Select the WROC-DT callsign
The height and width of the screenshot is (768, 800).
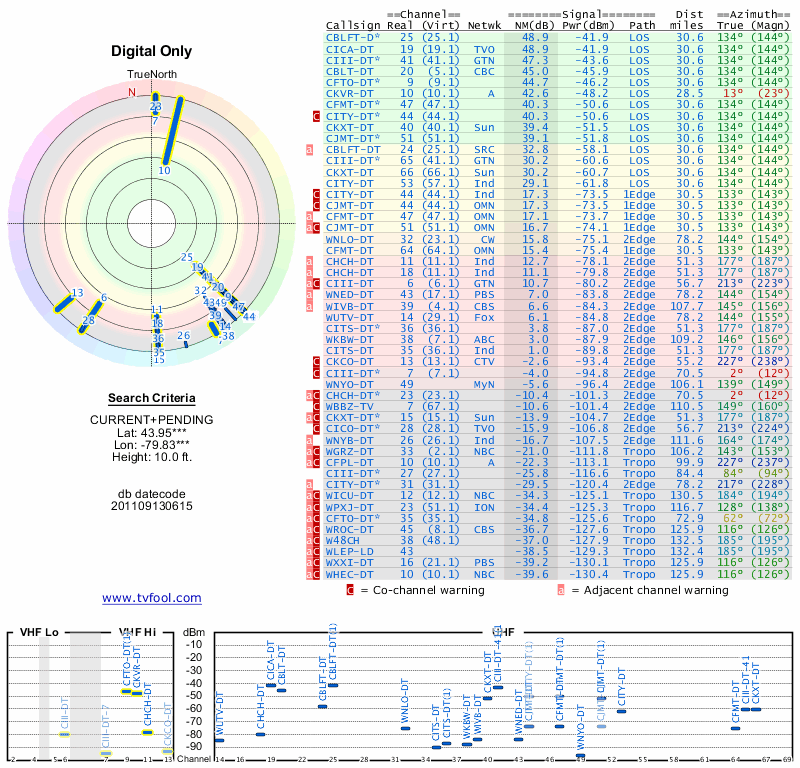(x=350, y=530)
